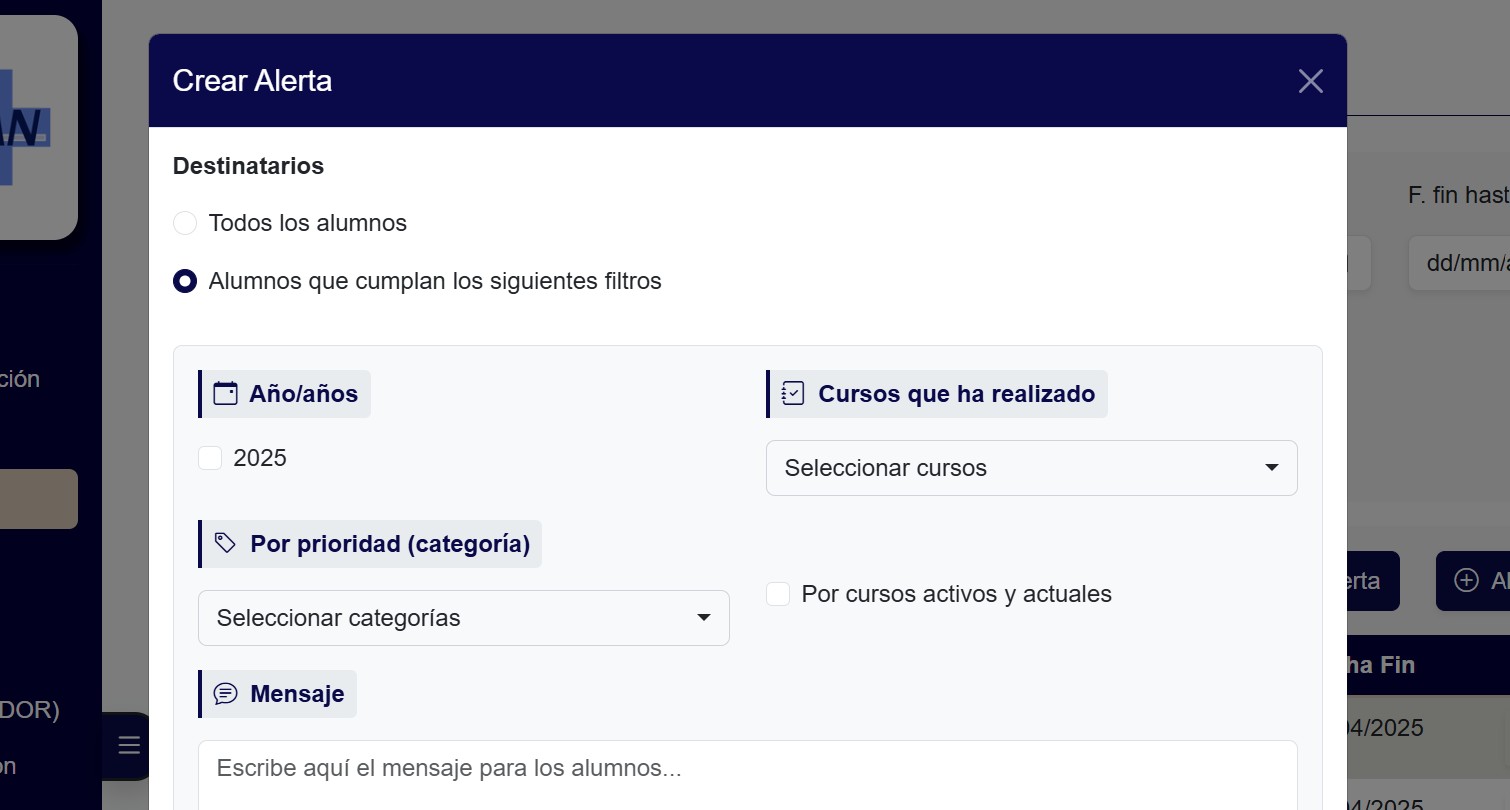1510x810 pixels.
Task: Select the Todos los alumnos option
Action: [x=185, y=223]
